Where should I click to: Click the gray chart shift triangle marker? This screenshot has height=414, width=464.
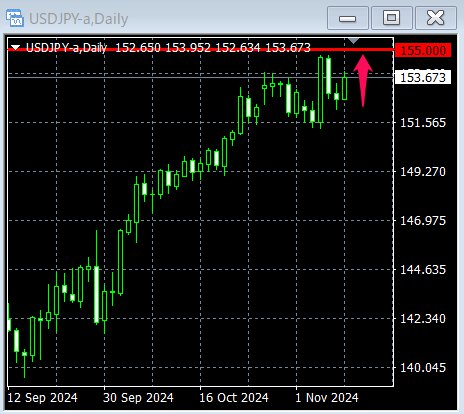(353, 41)
